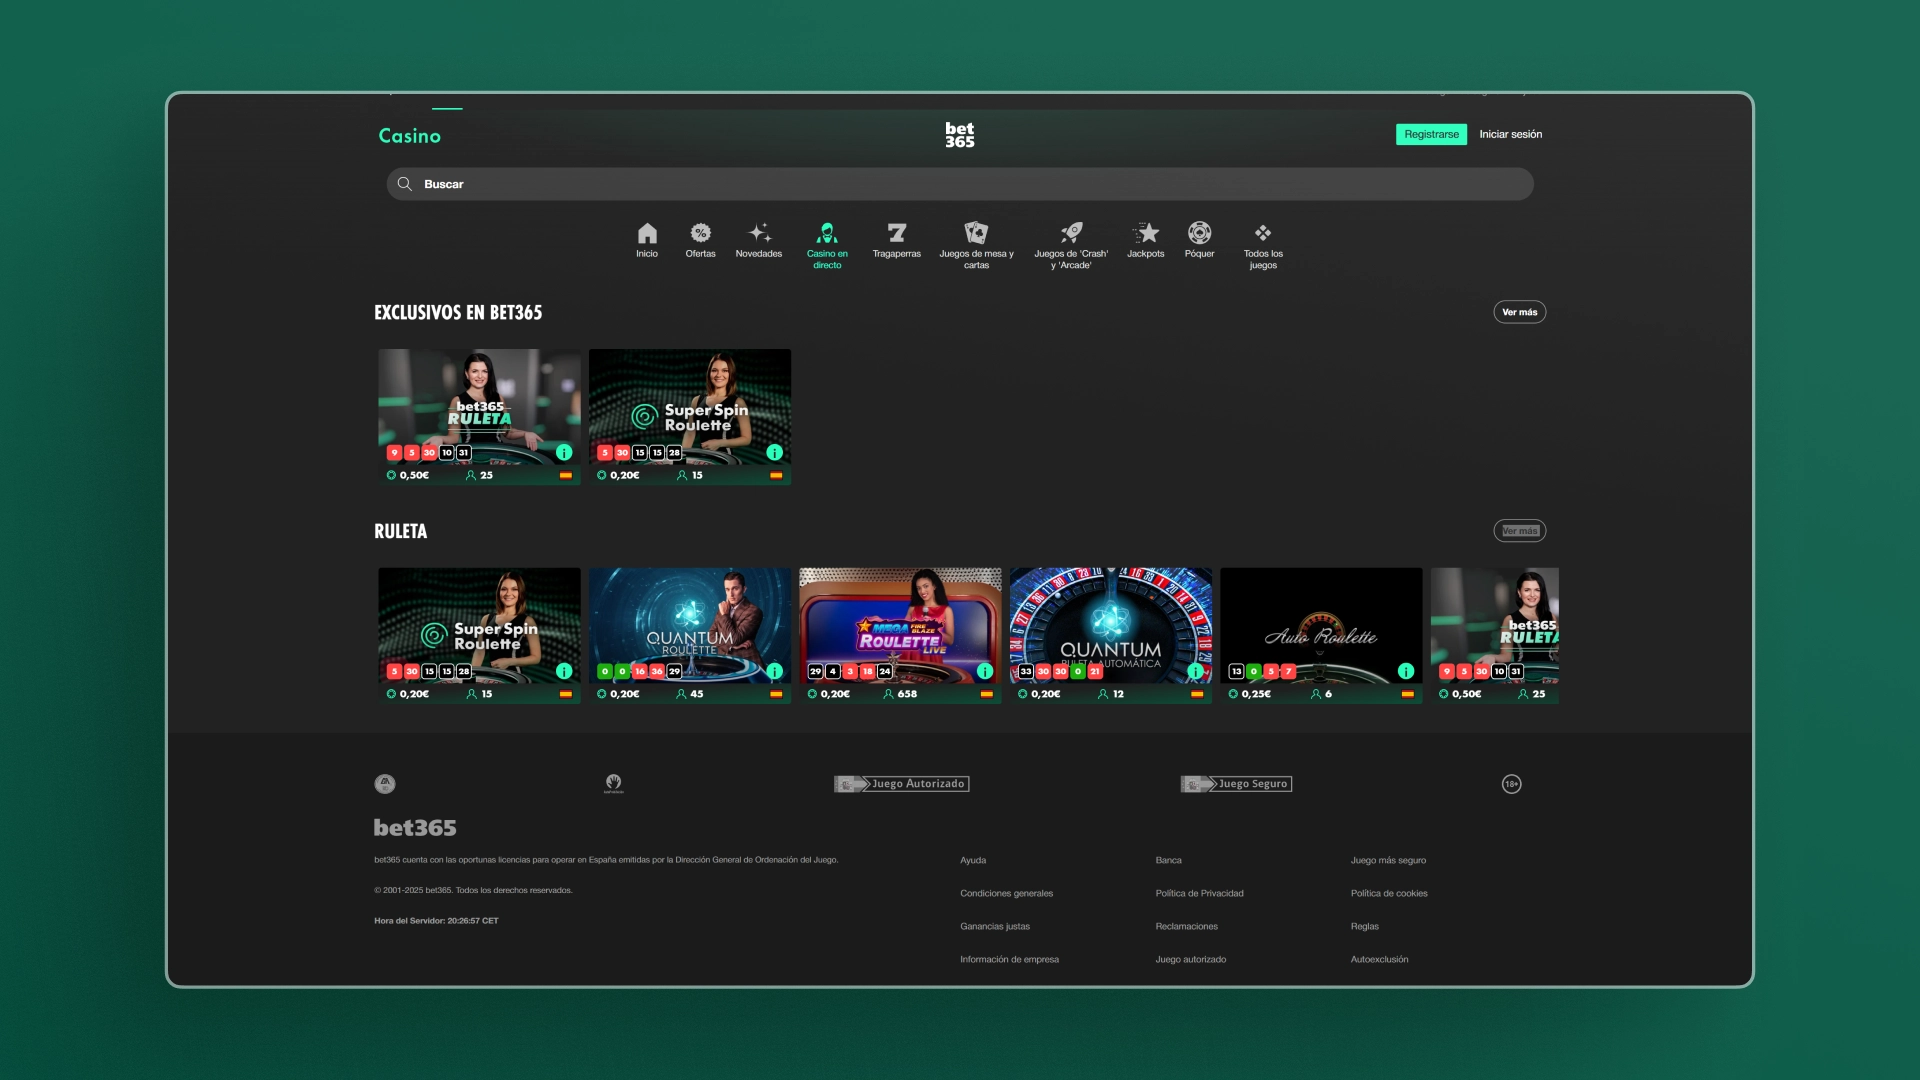Show info for bet365 Ruleta in Exclusivos
This screenshot has height=1080, width=1920.
pos(564,452)
